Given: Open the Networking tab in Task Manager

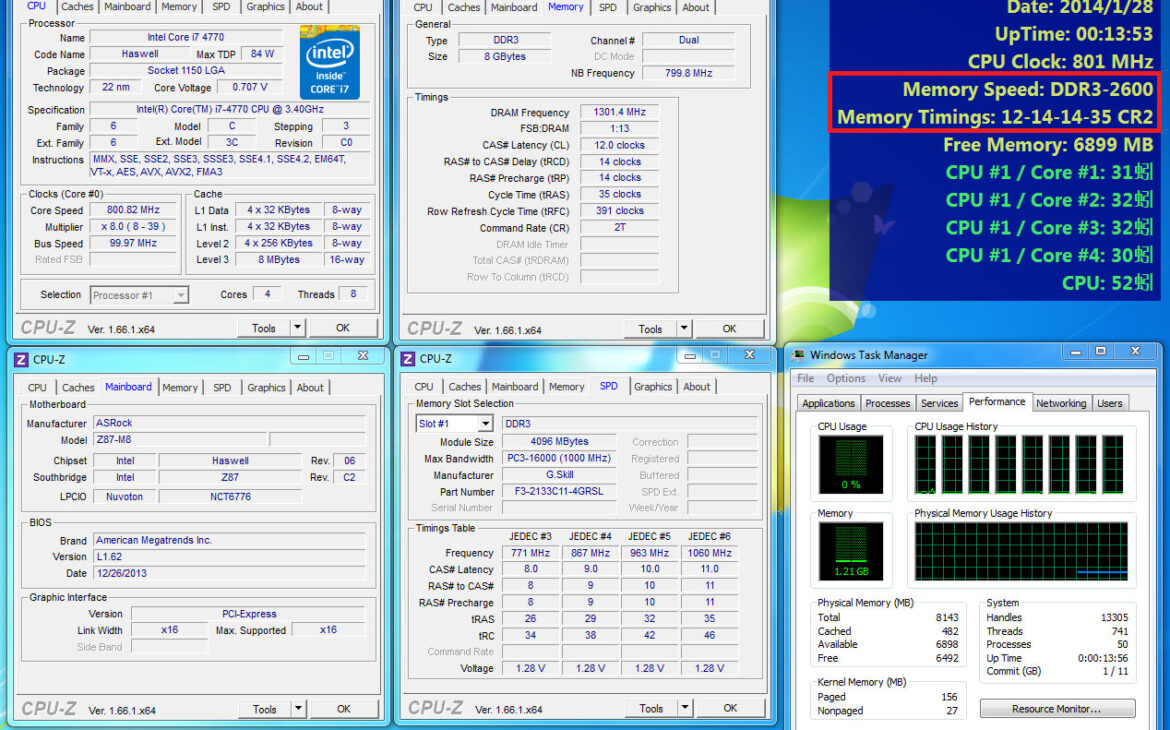Looking at the screenshot, I should click(x=1061, y=403).
